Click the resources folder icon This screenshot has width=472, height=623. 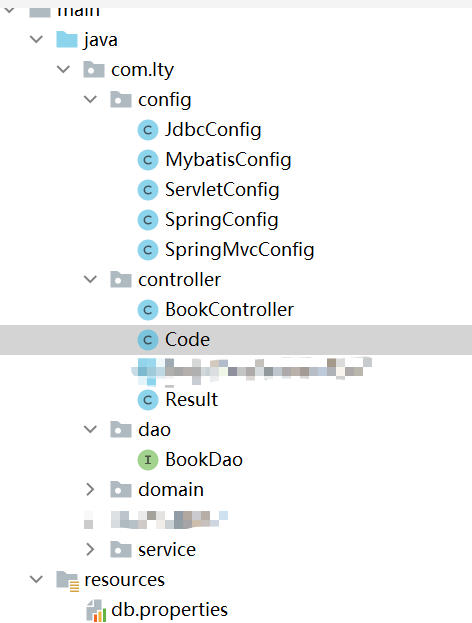click(x=68, y=580)
